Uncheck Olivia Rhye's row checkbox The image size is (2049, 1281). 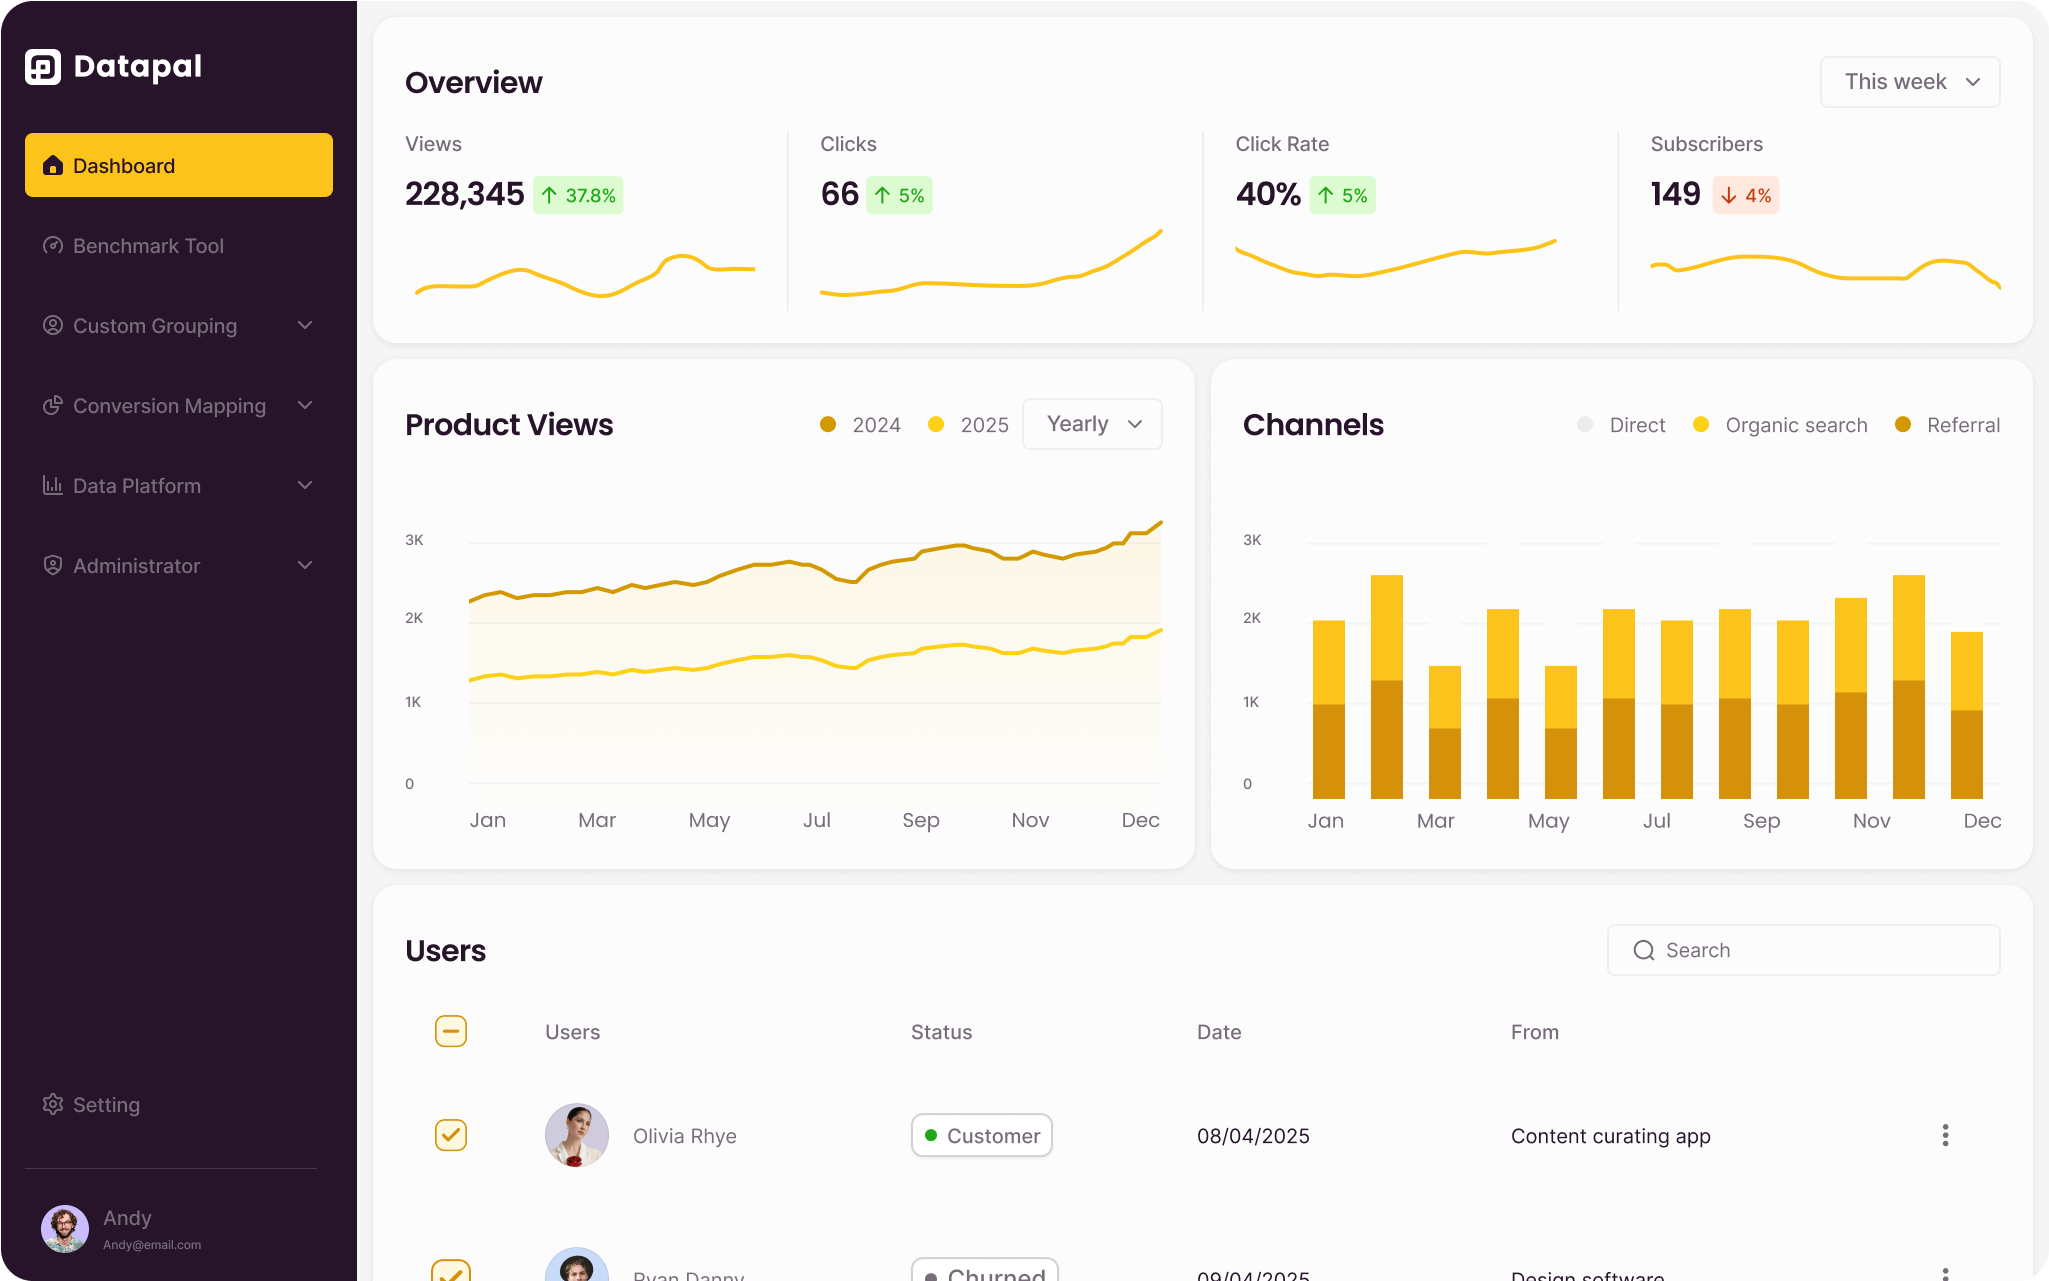point(451,1135)
